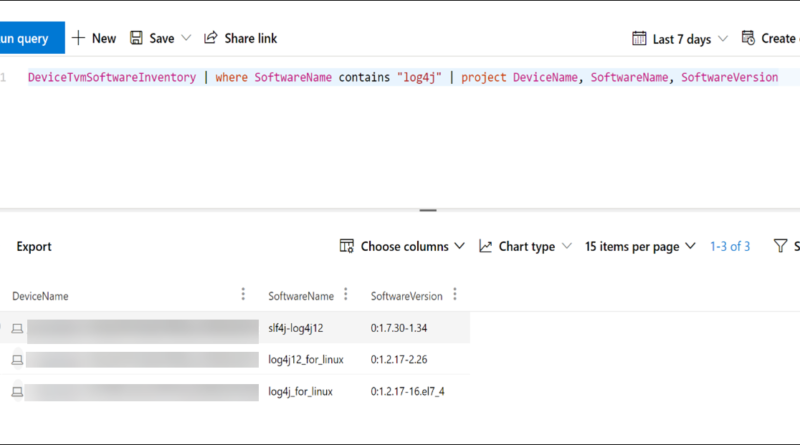The image size is (800, 445).
Task: Click the Choose columns label
Action: click(x=405, y=246)
